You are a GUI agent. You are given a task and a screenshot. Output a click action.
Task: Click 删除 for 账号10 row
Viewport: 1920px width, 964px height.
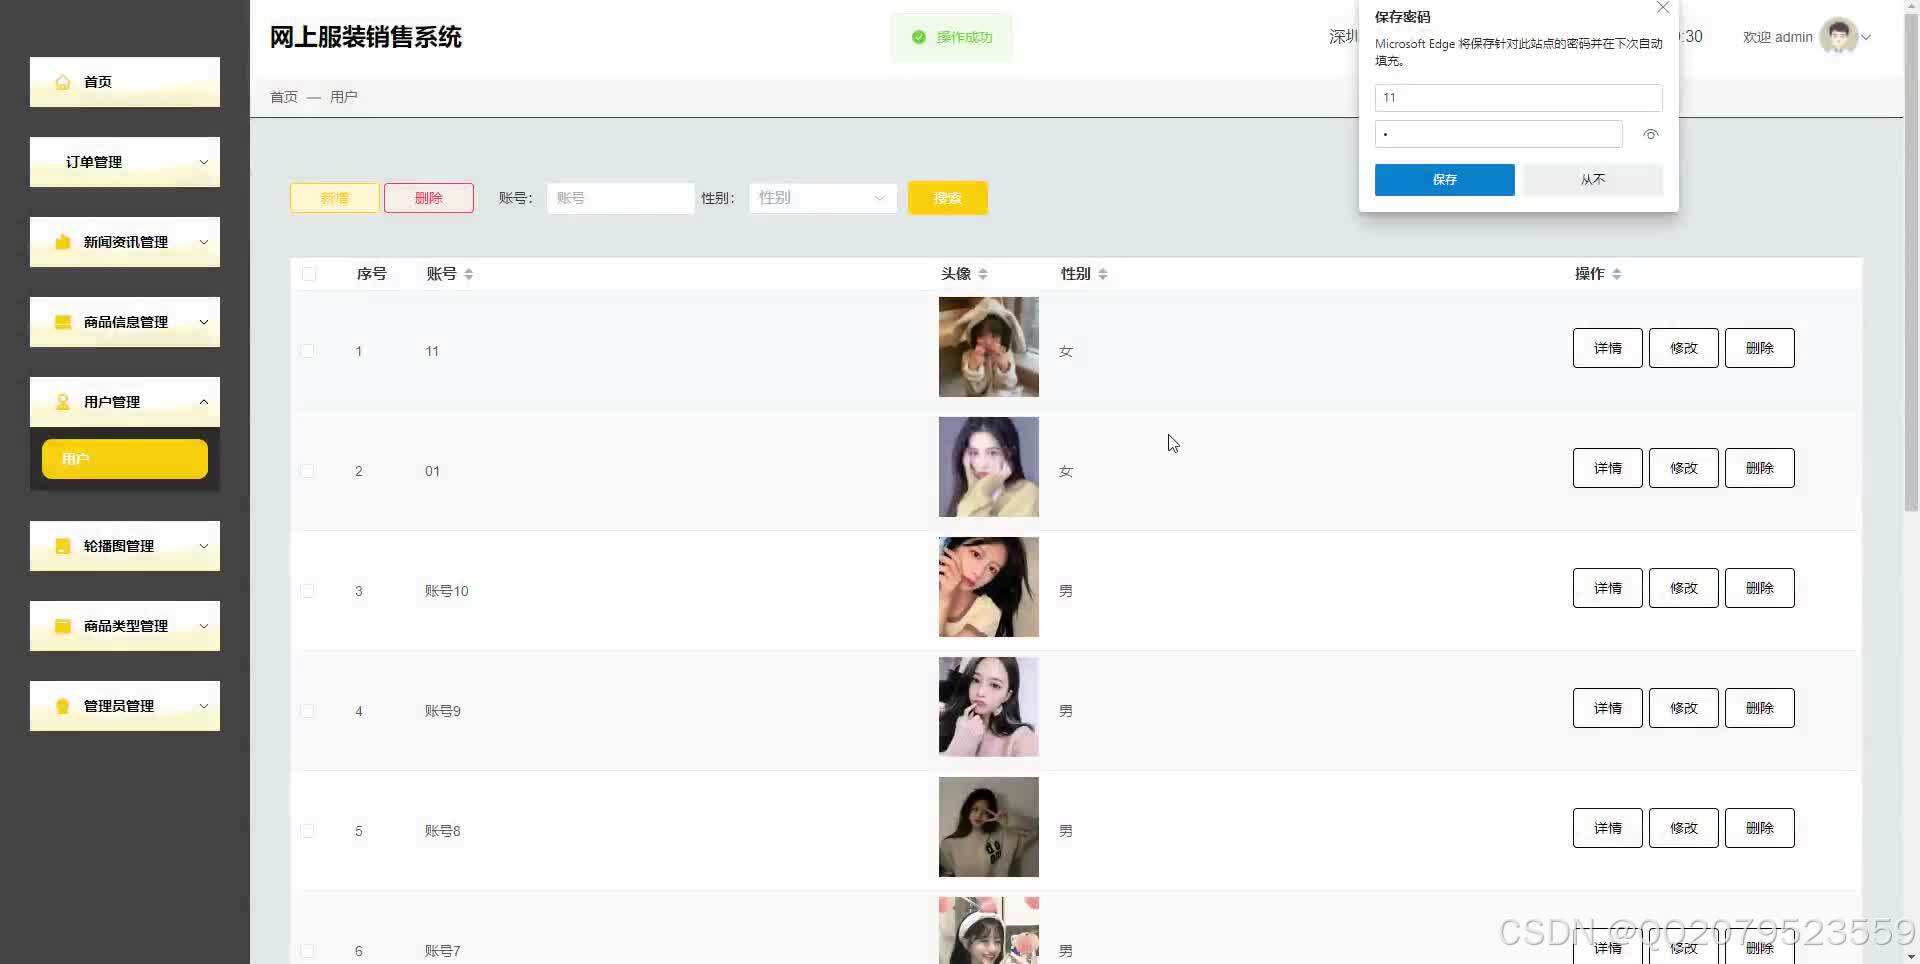(1760, 588)
